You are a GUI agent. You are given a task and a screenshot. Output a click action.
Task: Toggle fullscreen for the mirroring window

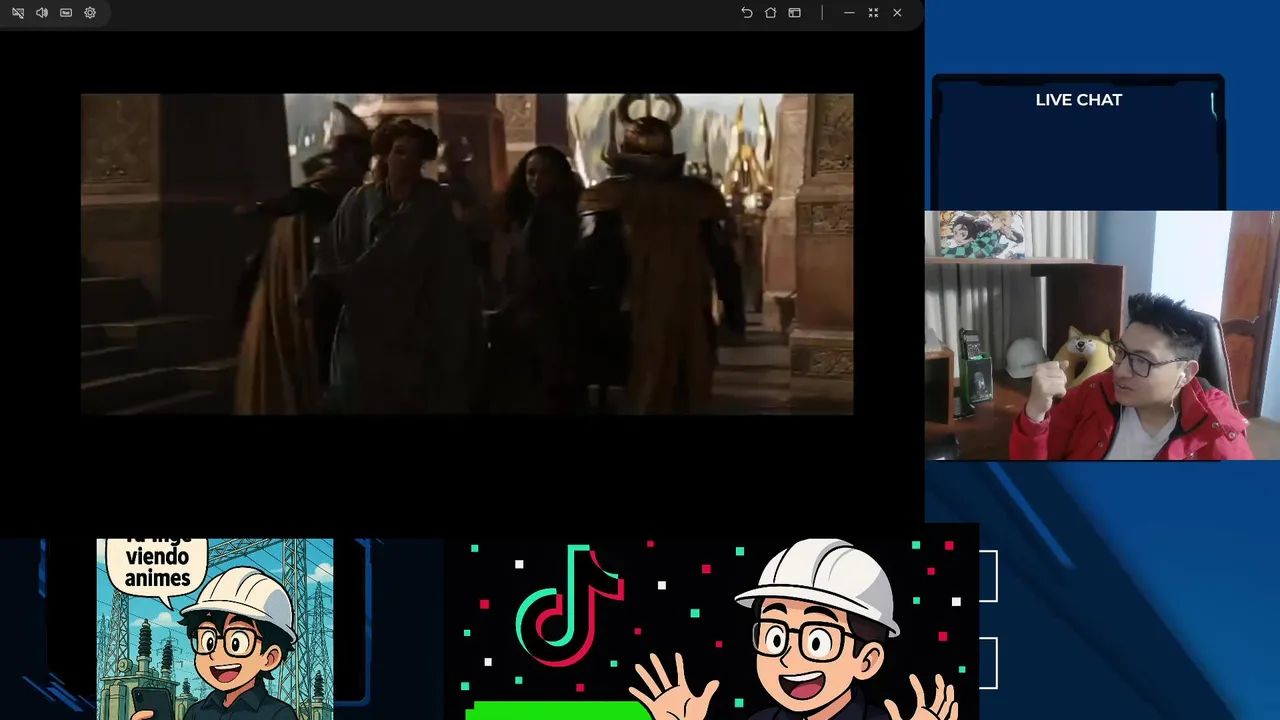click(x=873, y=13)
